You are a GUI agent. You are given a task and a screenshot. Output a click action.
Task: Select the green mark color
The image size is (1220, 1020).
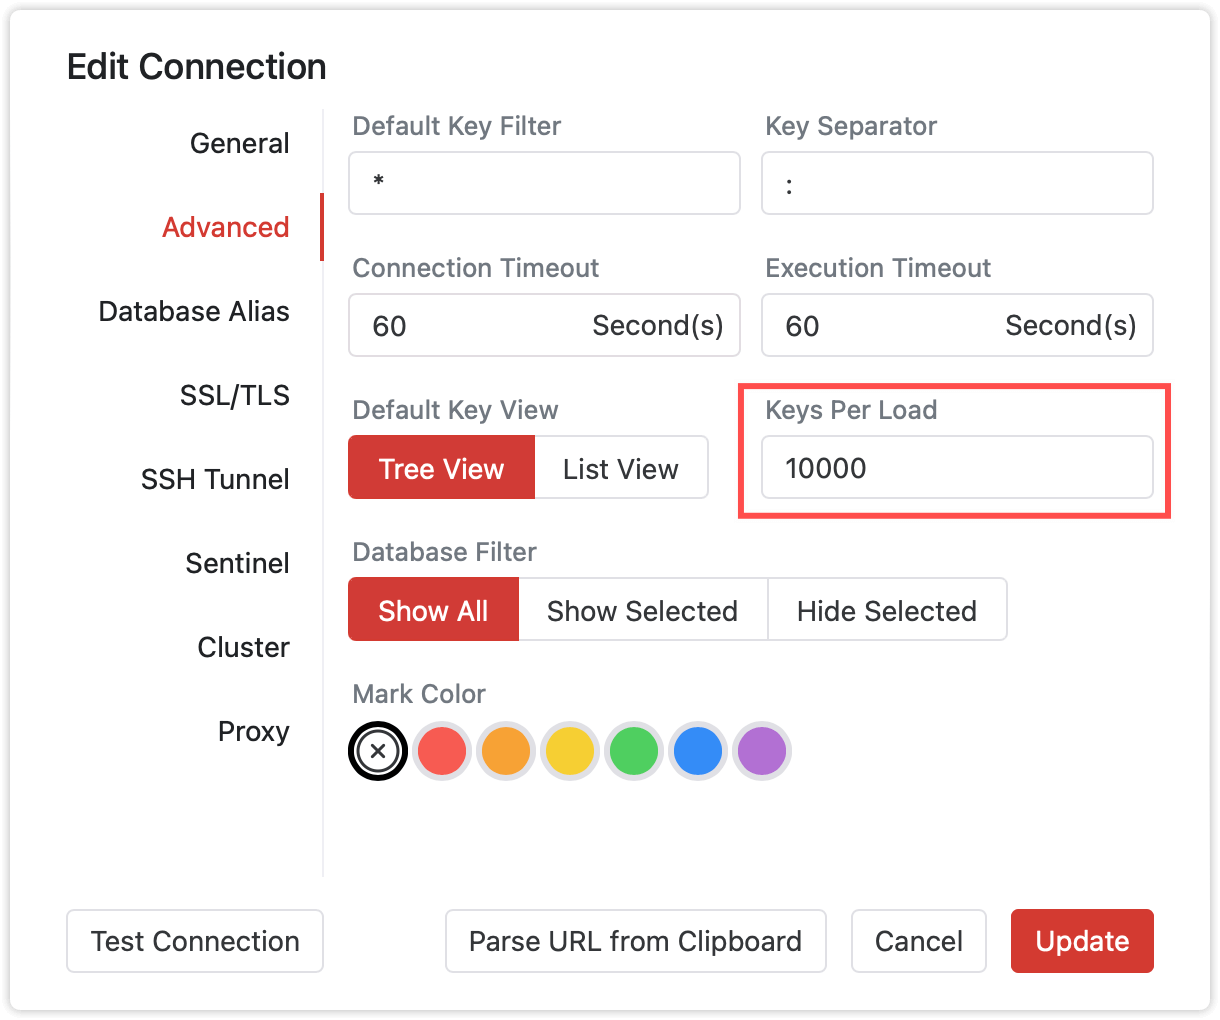click(634, 752)
